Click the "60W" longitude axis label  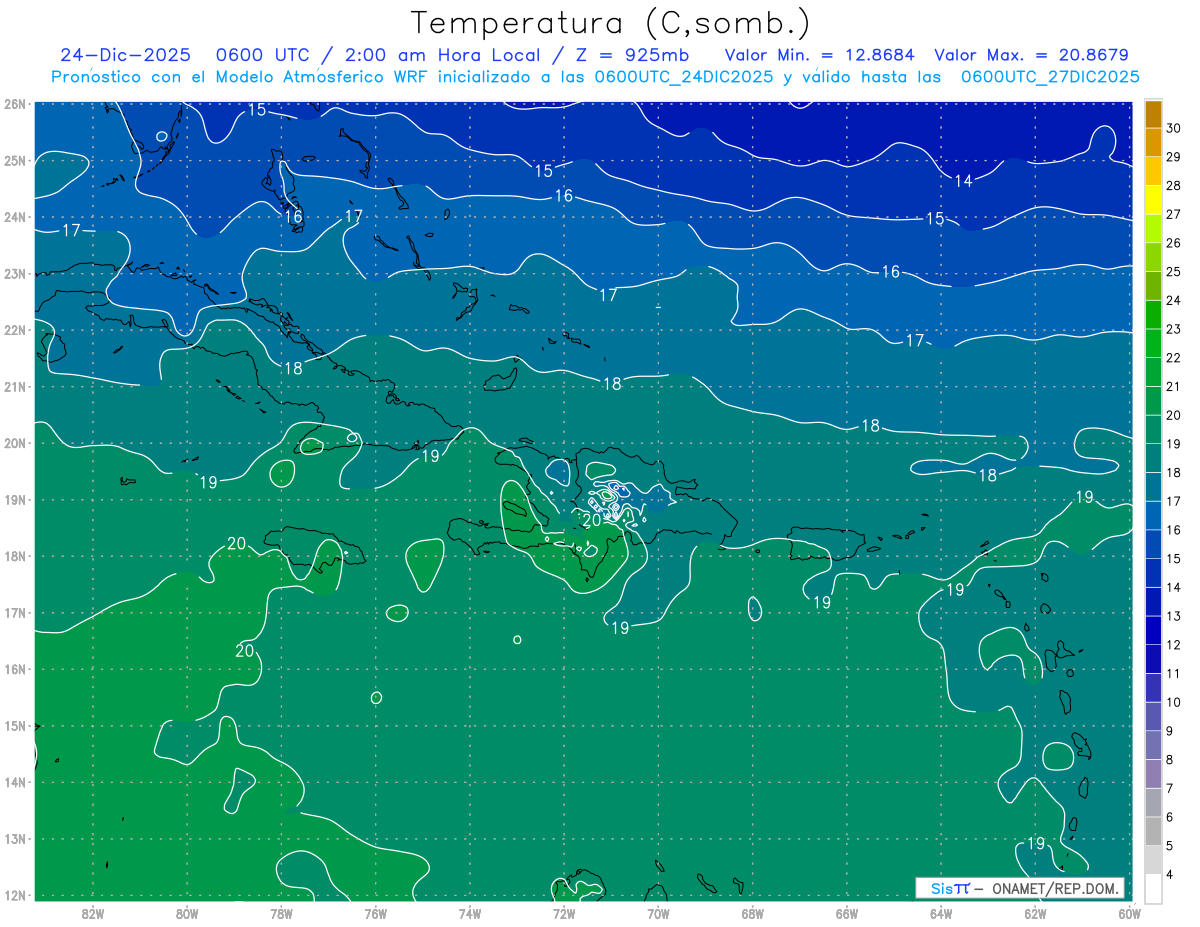pos(1129,913)
